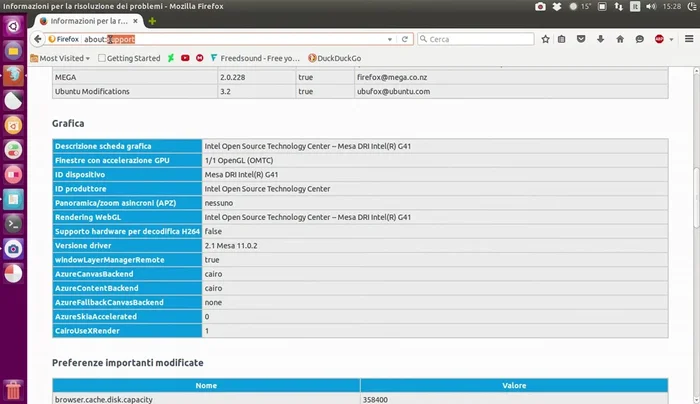Go back with the back arrow
The width and height of the screenshot is (700, 404).
tap(38, 39)
